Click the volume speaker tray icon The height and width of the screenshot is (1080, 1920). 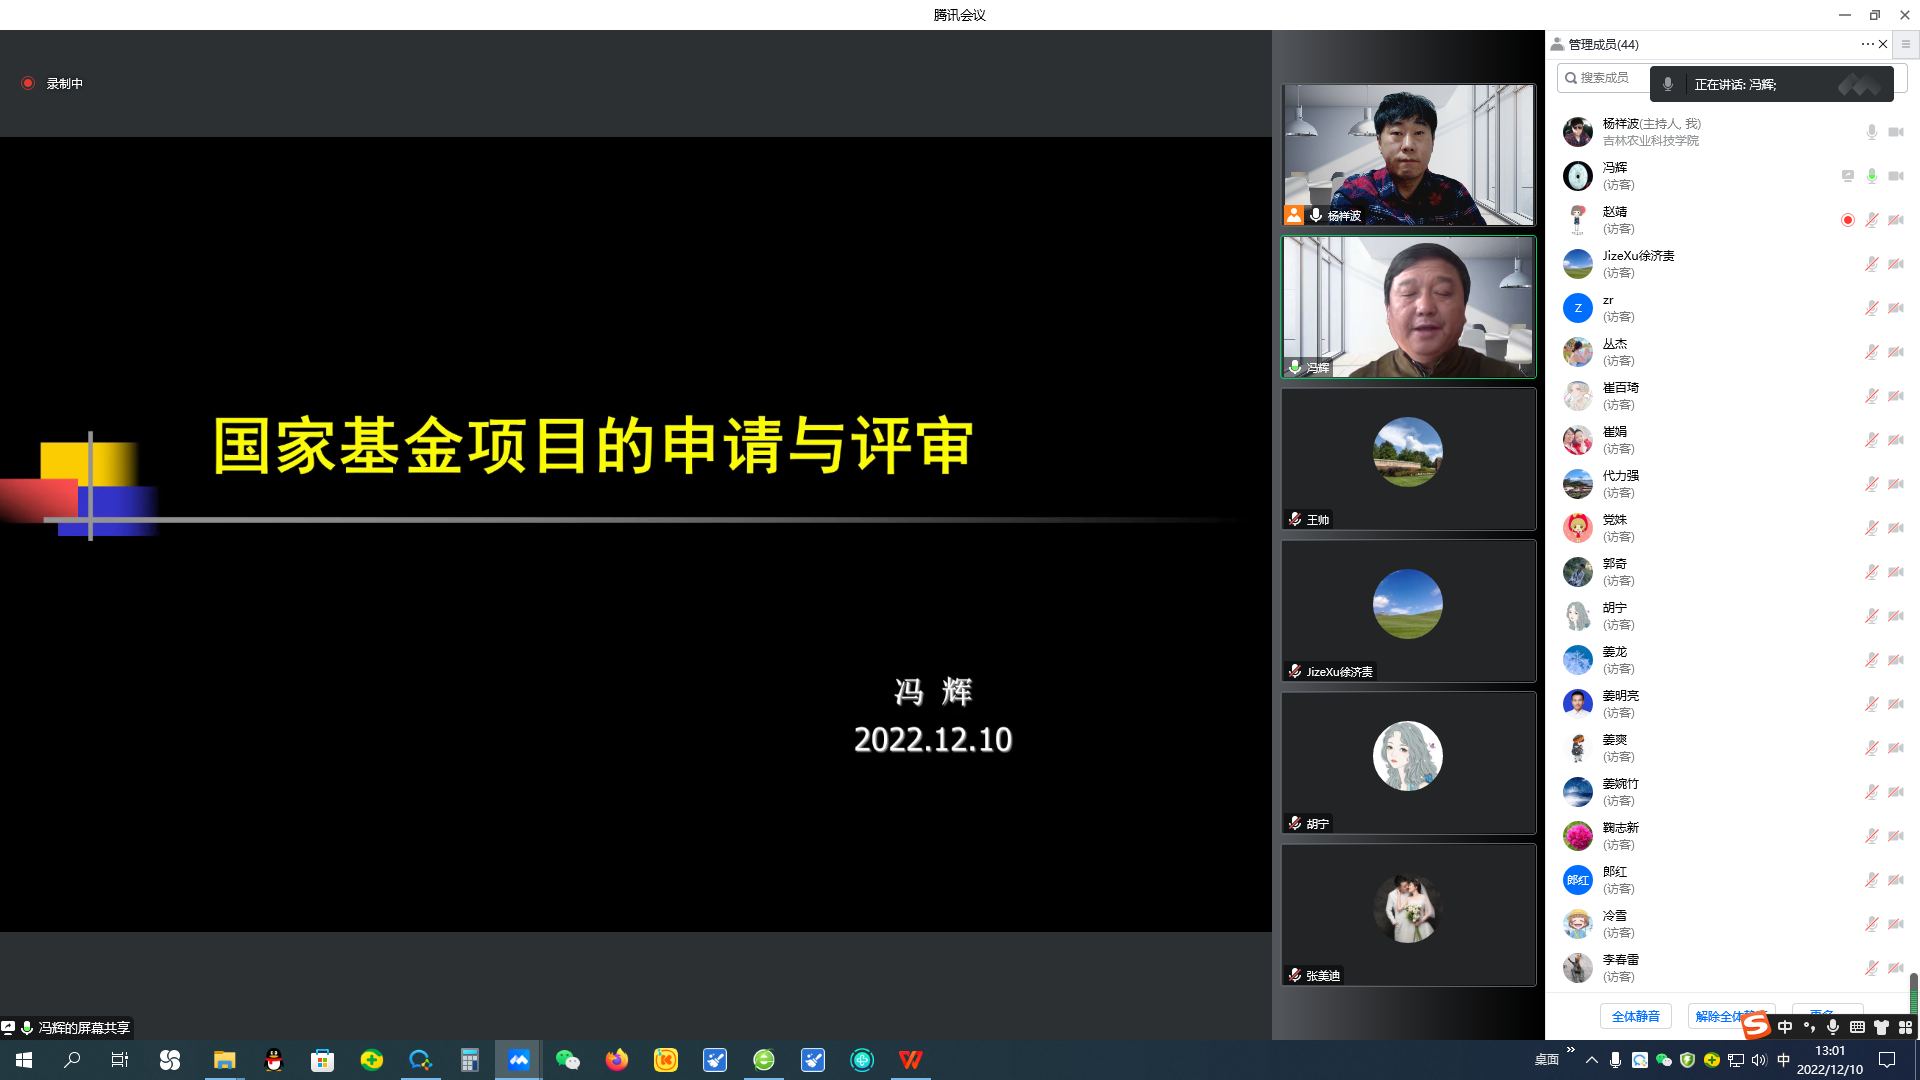[1759, 1060]
